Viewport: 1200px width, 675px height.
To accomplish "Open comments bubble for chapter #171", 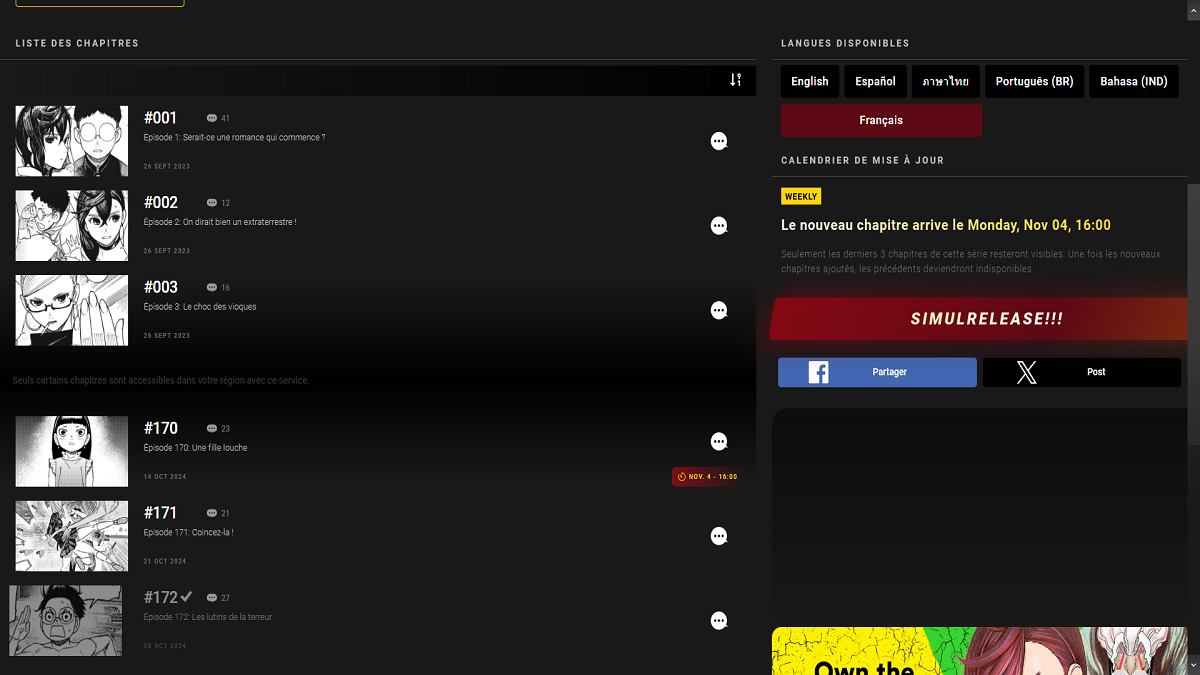I will 718,536.
